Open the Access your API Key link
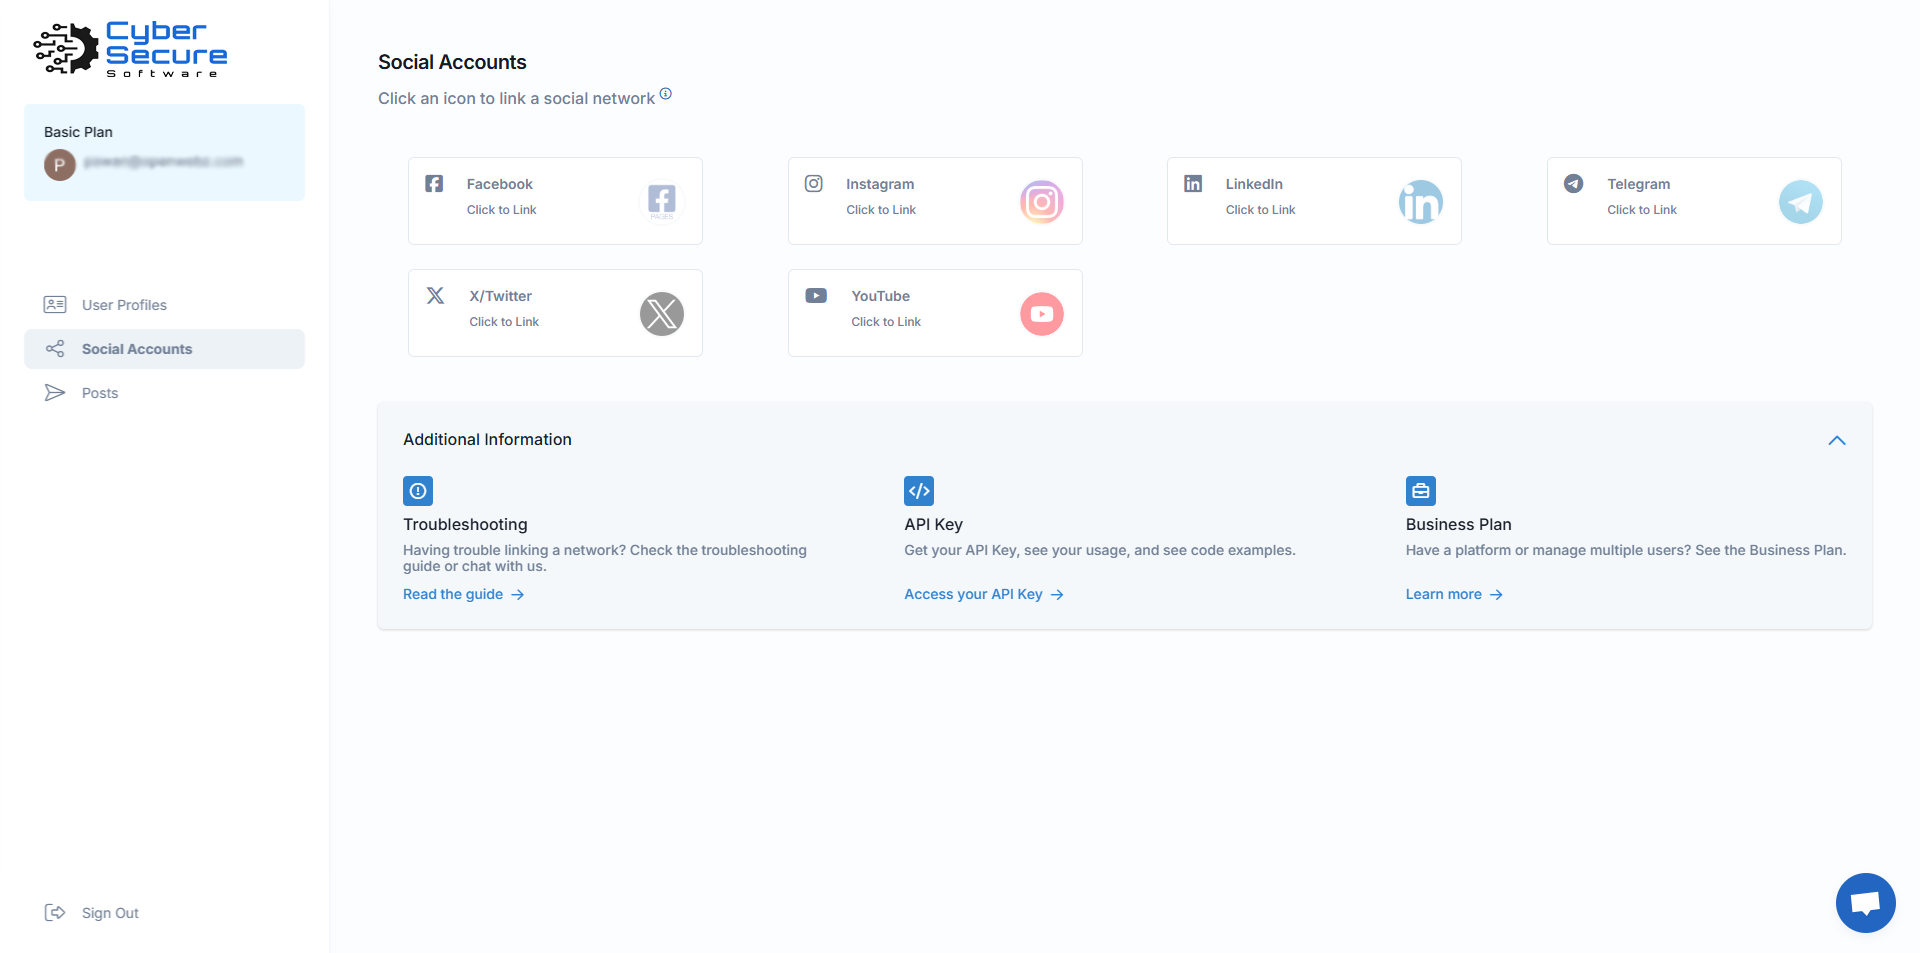The width and height of the screenshot is (1920, 953). click(x=983, y=594)
